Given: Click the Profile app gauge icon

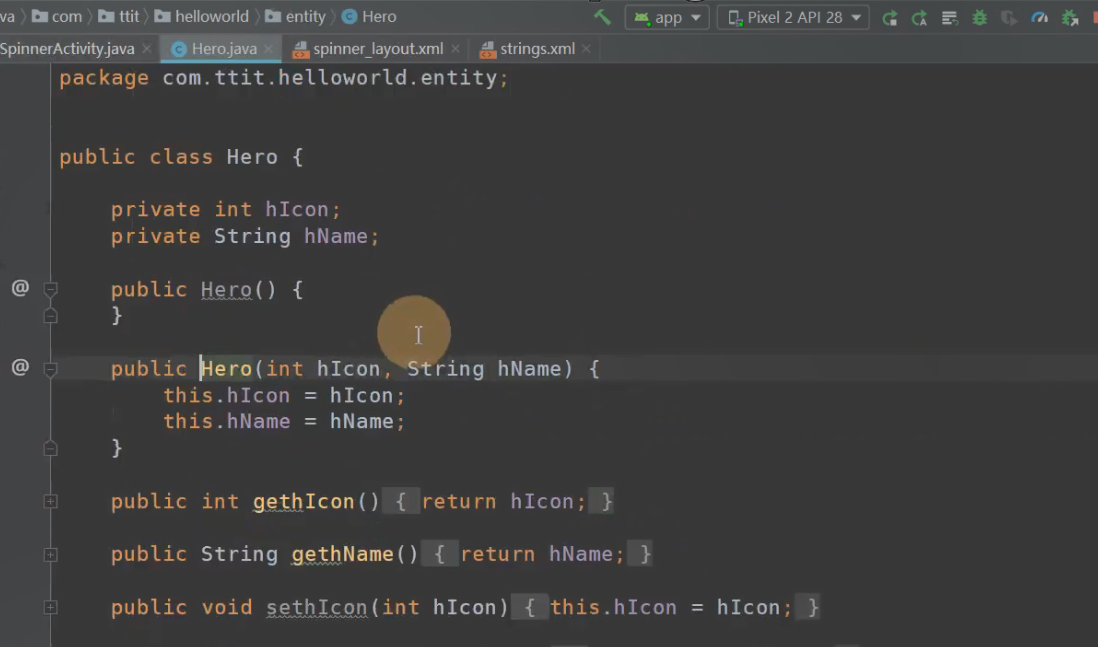Looking at the screenshot, I should [x=1039, y=18].
